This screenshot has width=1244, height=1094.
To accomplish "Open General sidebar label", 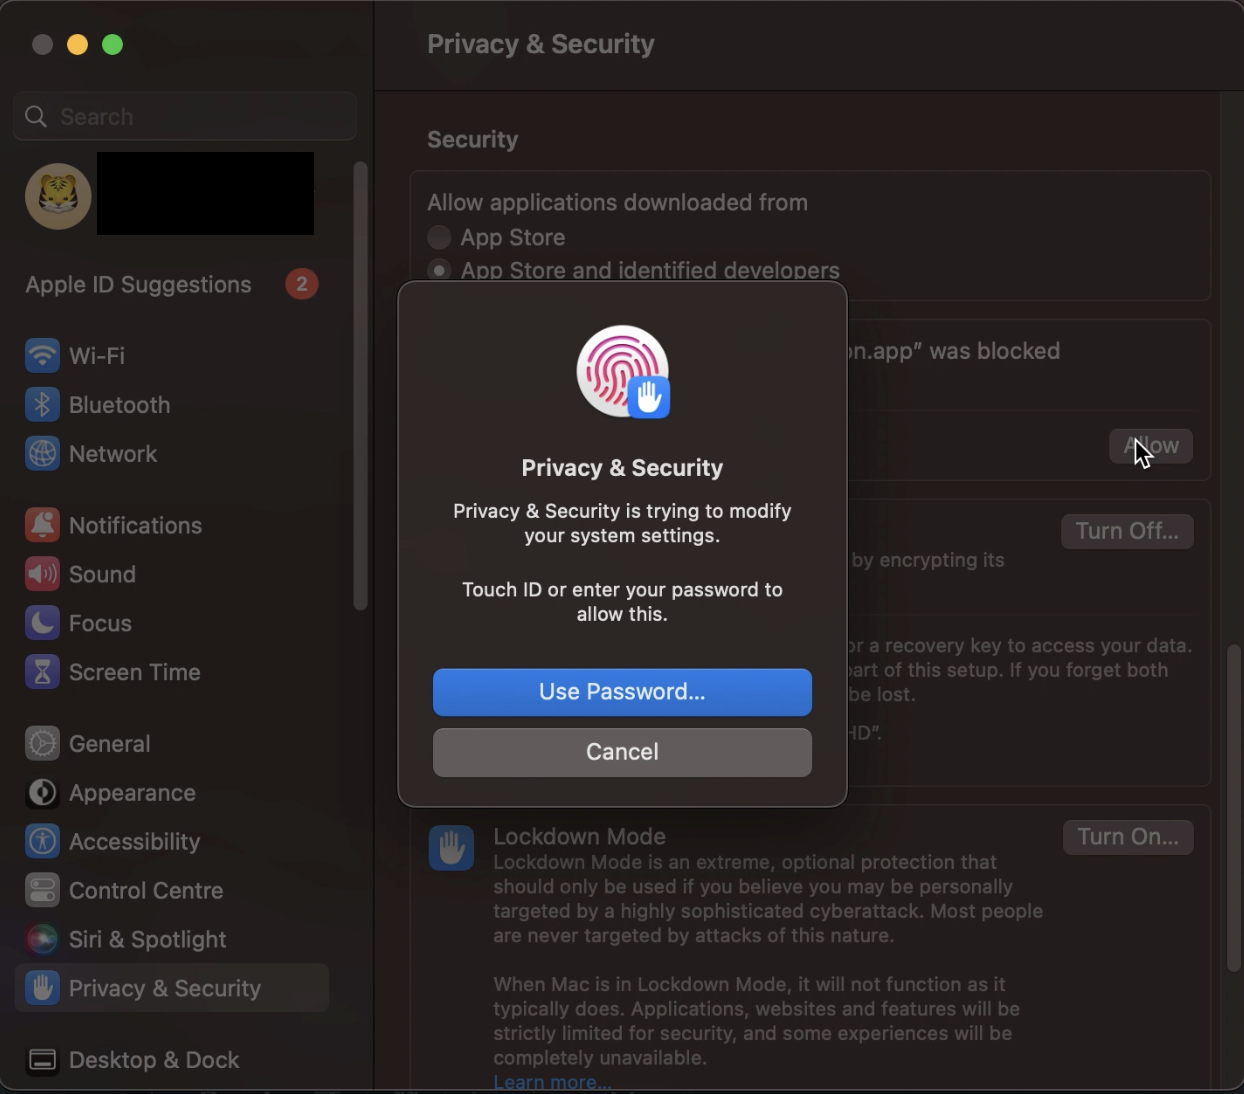I will [109, 743].
